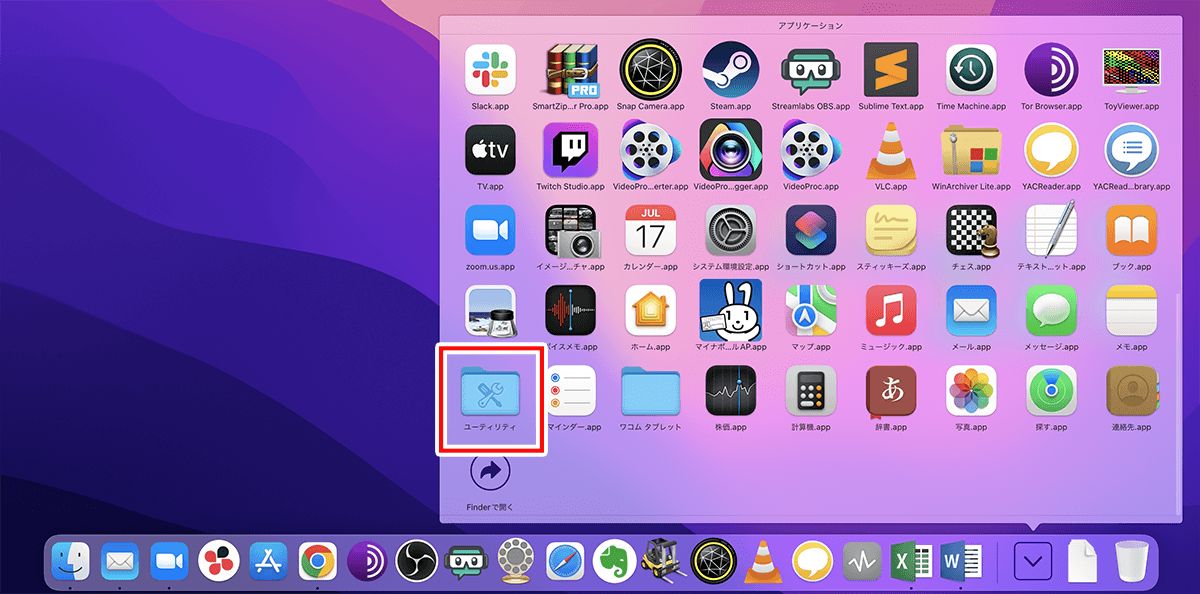1200x594 pixels.
Task: Launch Notes (メモ.app)
Action: coord(1131,311)
